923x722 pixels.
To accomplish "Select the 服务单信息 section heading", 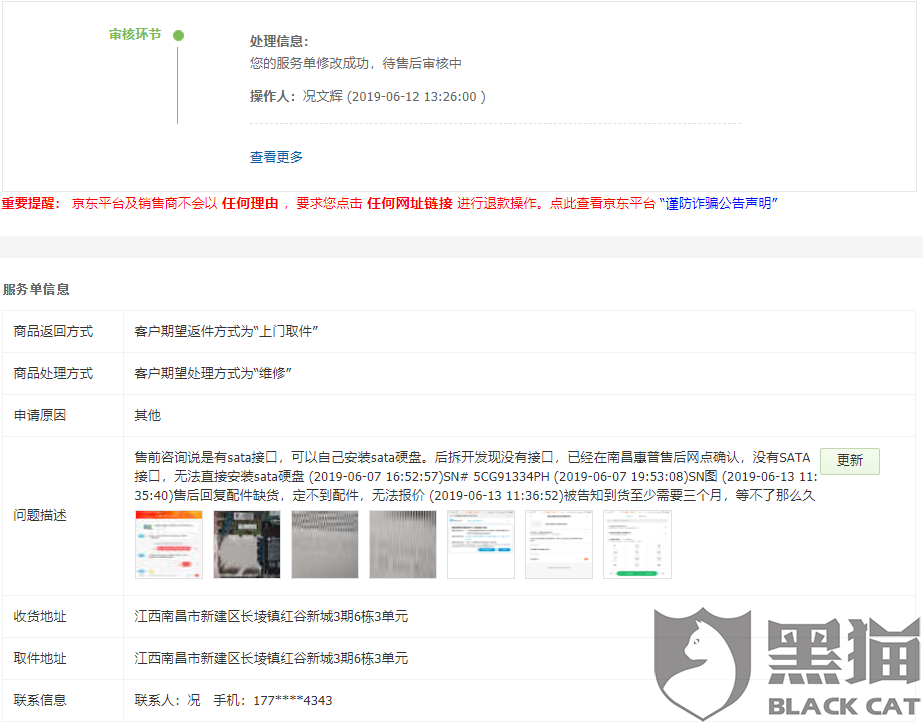I will (x=36, y=290).
